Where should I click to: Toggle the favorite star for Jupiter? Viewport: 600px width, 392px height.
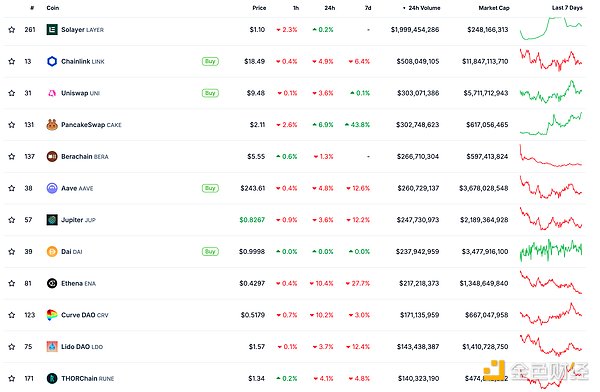pyautogui.click(x=12, y=220)
